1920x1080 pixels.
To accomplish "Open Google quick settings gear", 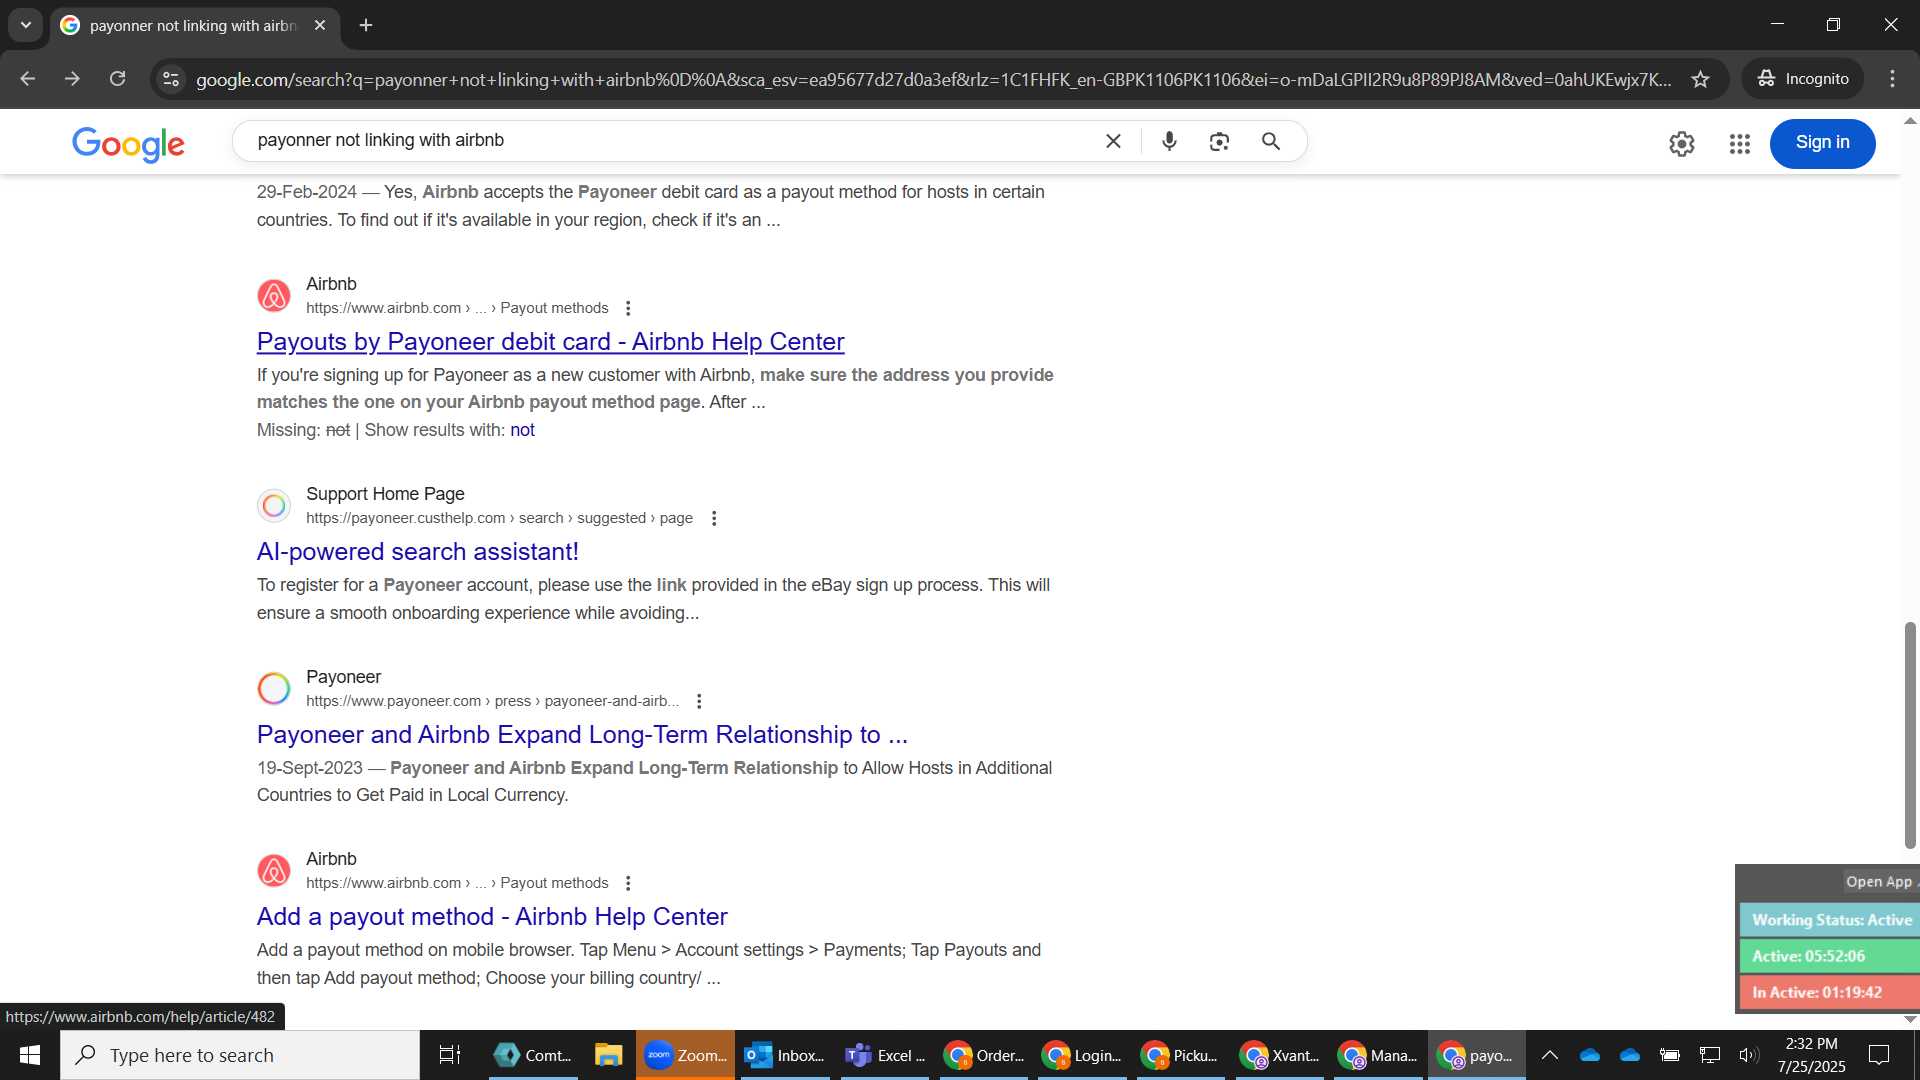I will click(1682, 143).
